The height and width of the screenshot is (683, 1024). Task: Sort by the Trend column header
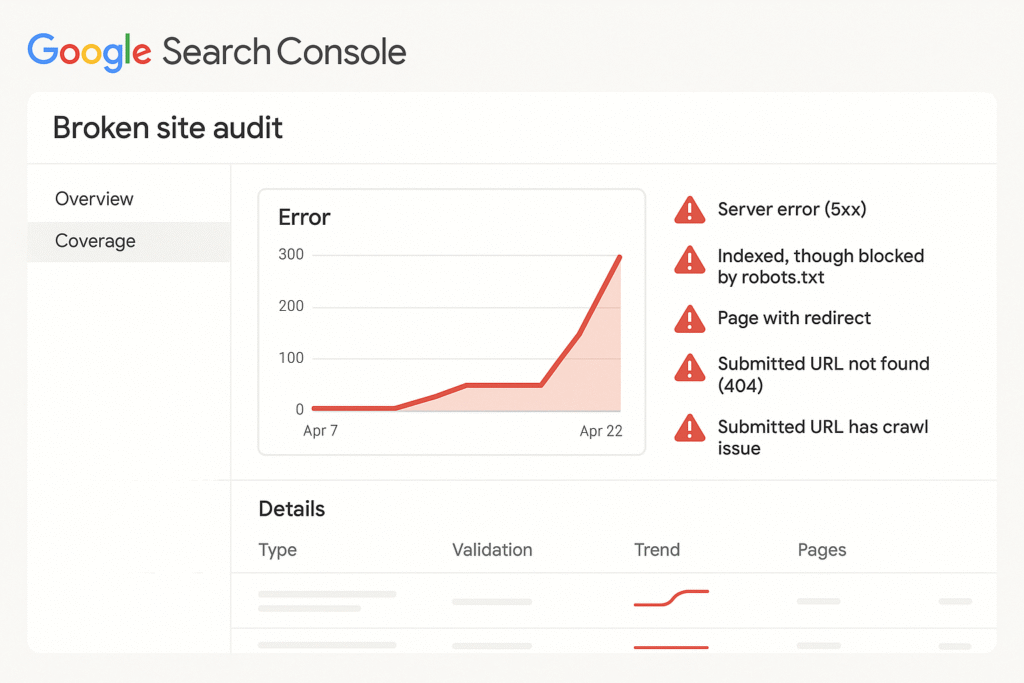(657, 550)
